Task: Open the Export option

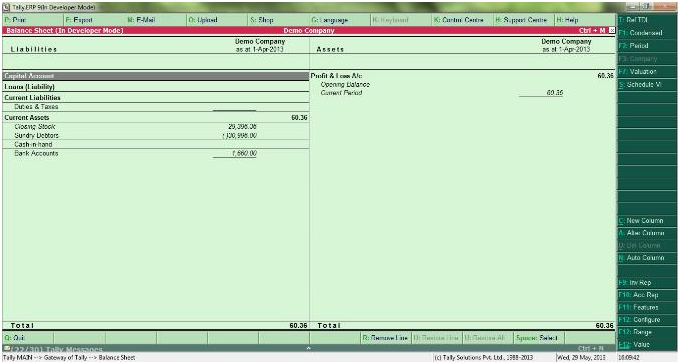Action: 94,20
